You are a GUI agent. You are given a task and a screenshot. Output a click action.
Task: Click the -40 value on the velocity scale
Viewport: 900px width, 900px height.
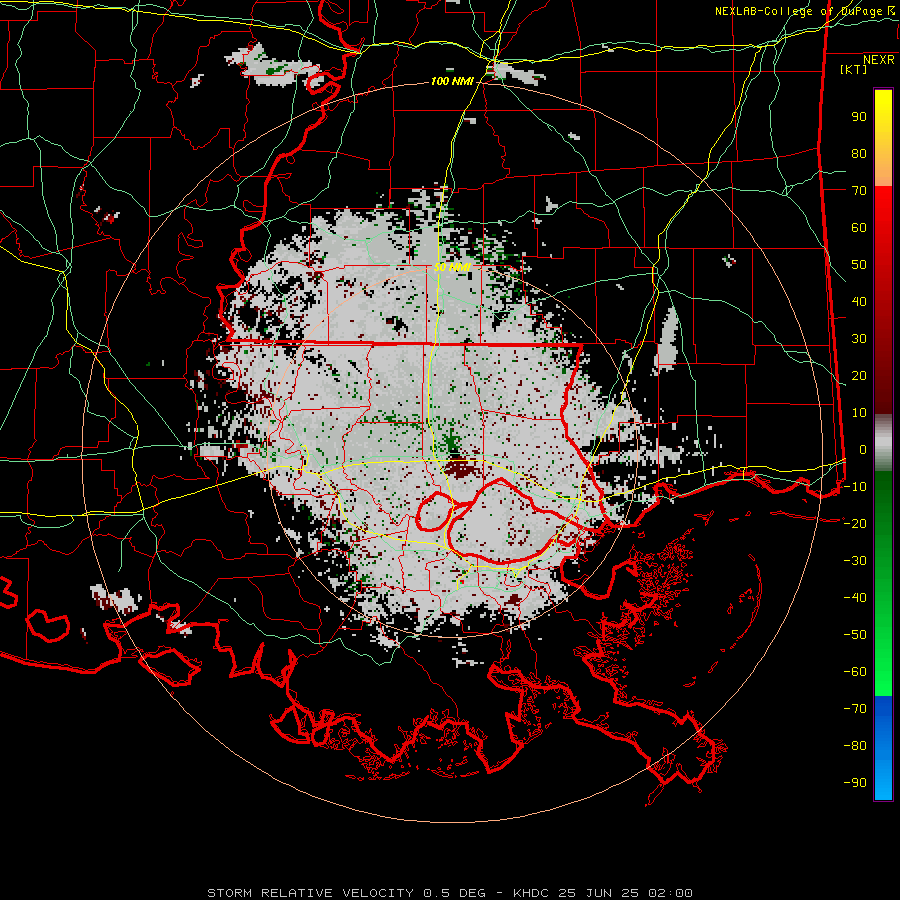pos(855,598)
